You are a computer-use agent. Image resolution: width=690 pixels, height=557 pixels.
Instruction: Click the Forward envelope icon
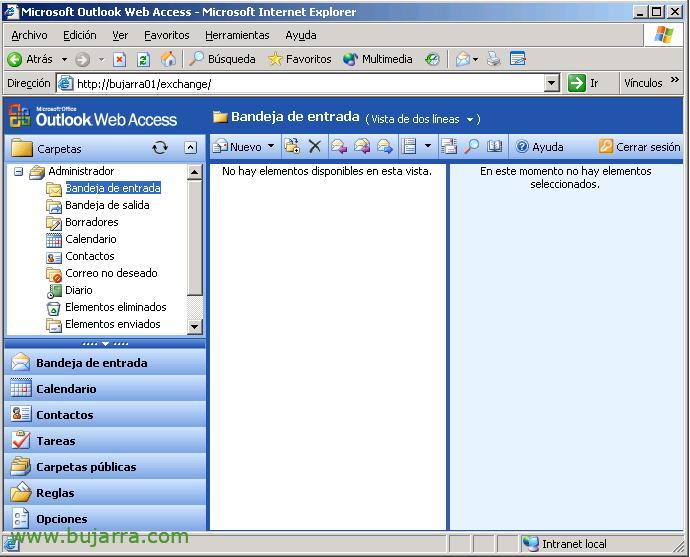(x=385, y=147)
